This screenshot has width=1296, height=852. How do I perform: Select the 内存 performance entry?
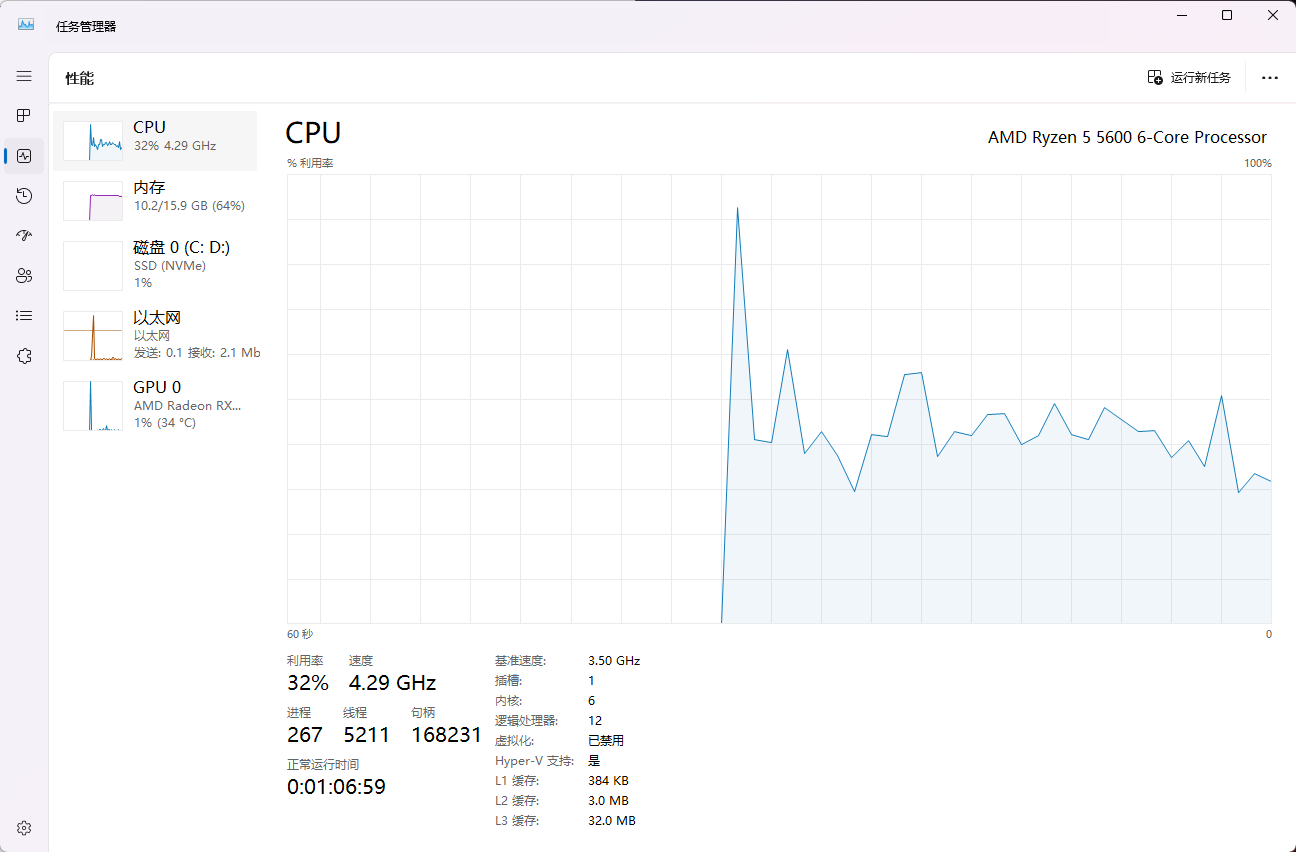[x=155, y=201]
